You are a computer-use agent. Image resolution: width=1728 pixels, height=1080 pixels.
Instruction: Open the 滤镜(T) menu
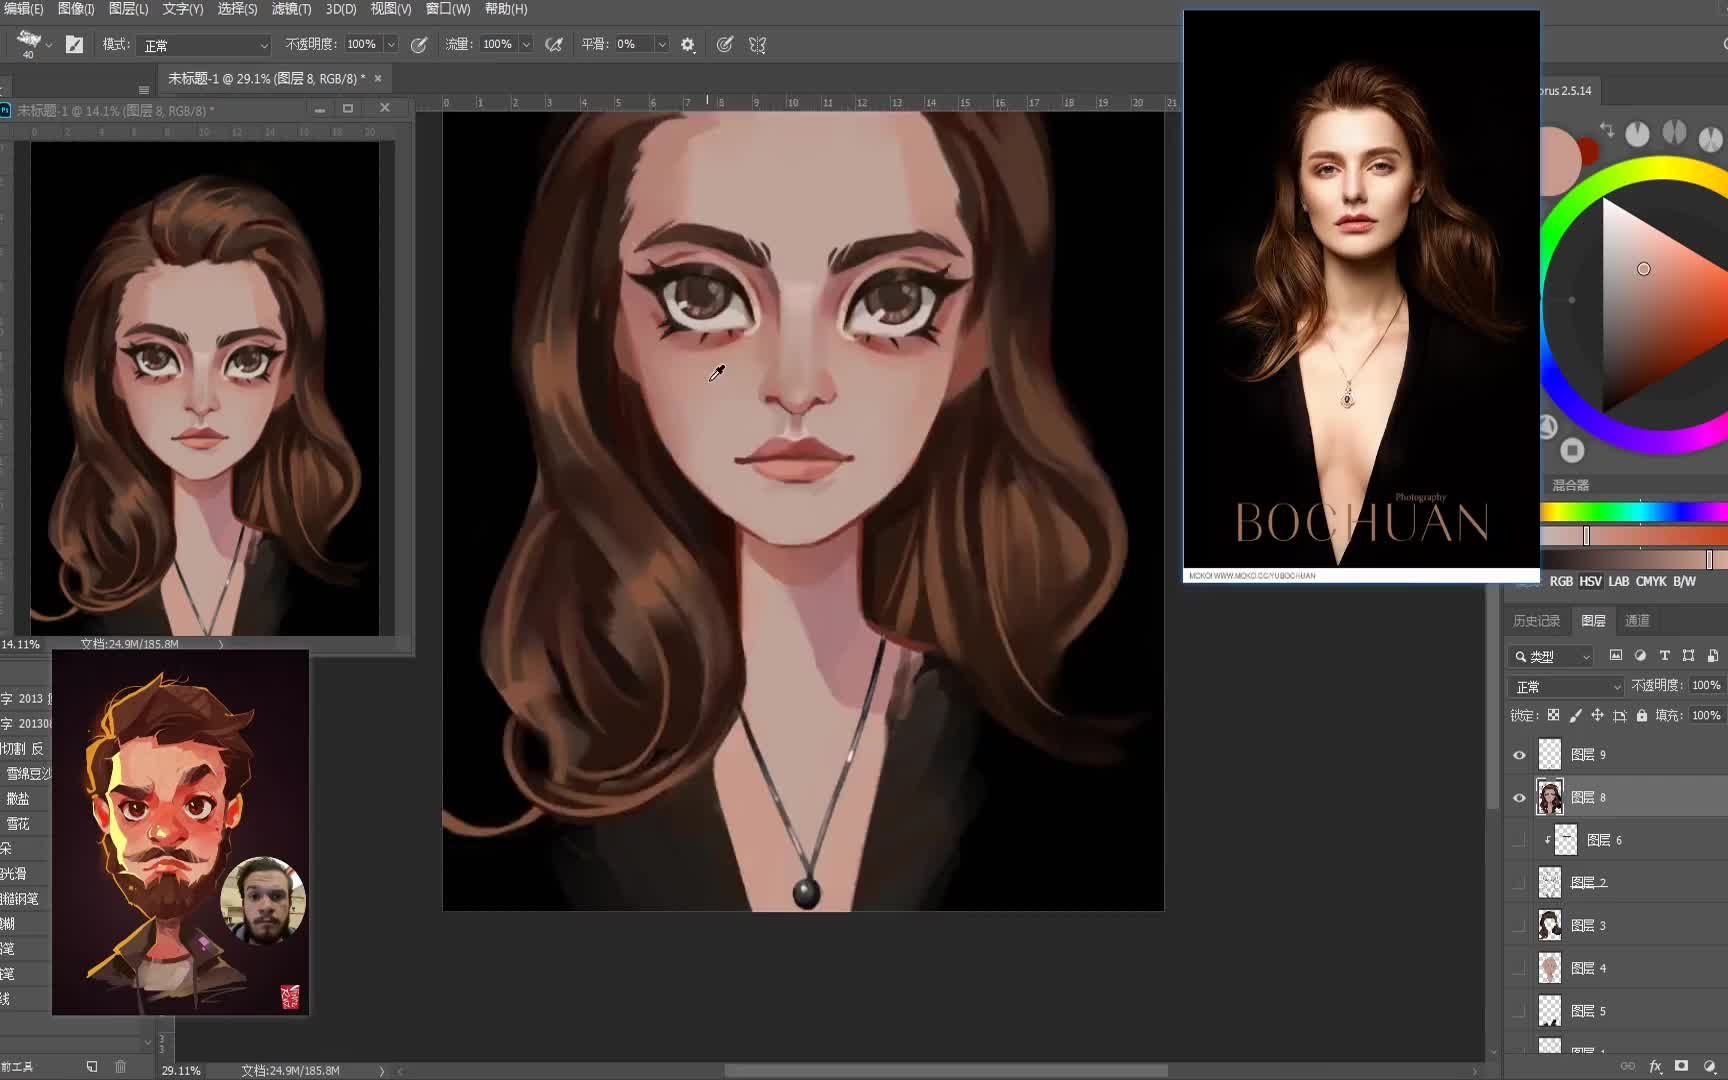coord(292,9)
